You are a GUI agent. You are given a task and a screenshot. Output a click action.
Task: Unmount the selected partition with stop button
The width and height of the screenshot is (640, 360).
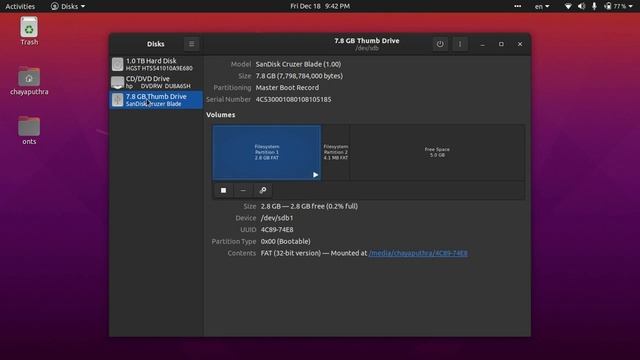tap(223, 190)
